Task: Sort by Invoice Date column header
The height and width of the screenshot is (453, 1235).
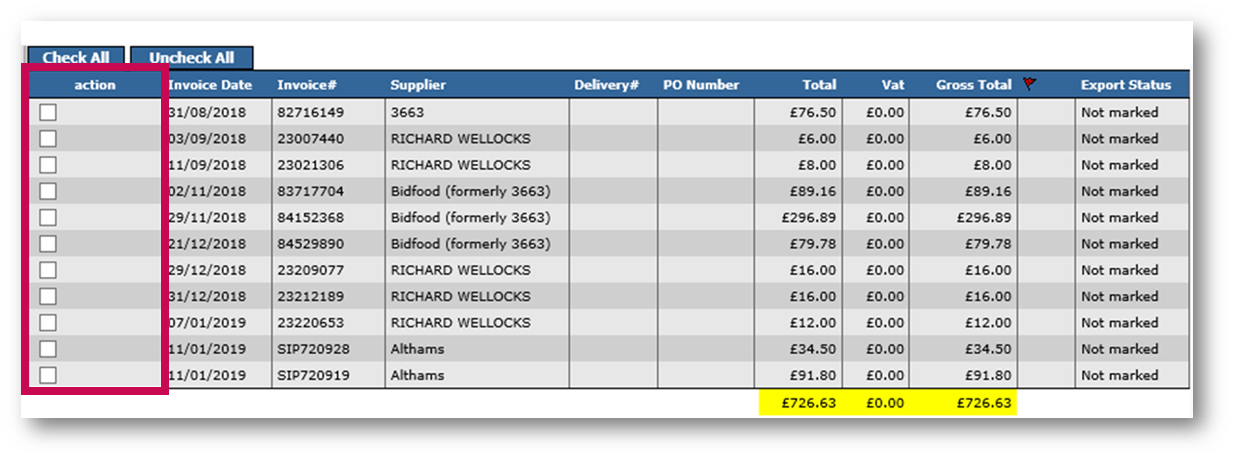Action: pyautogui.click(x=210, y=85)
